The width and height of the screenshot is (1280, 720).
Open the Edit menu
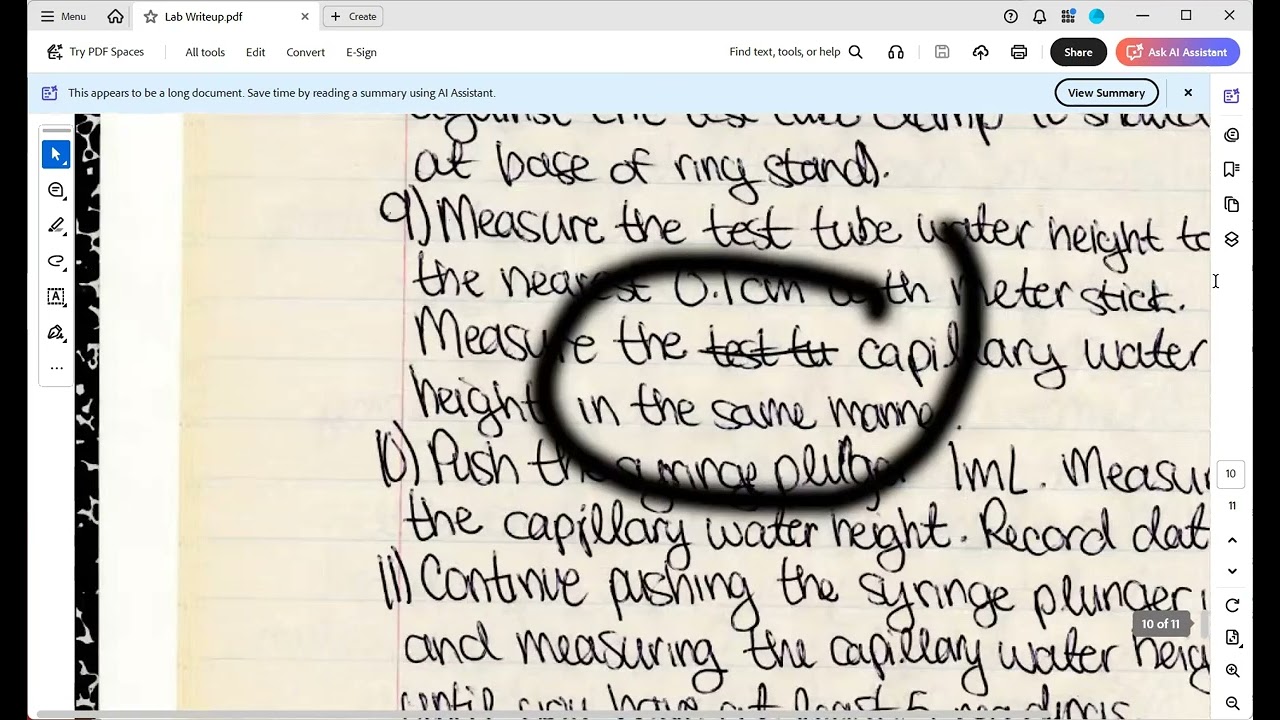pos(256,52)
